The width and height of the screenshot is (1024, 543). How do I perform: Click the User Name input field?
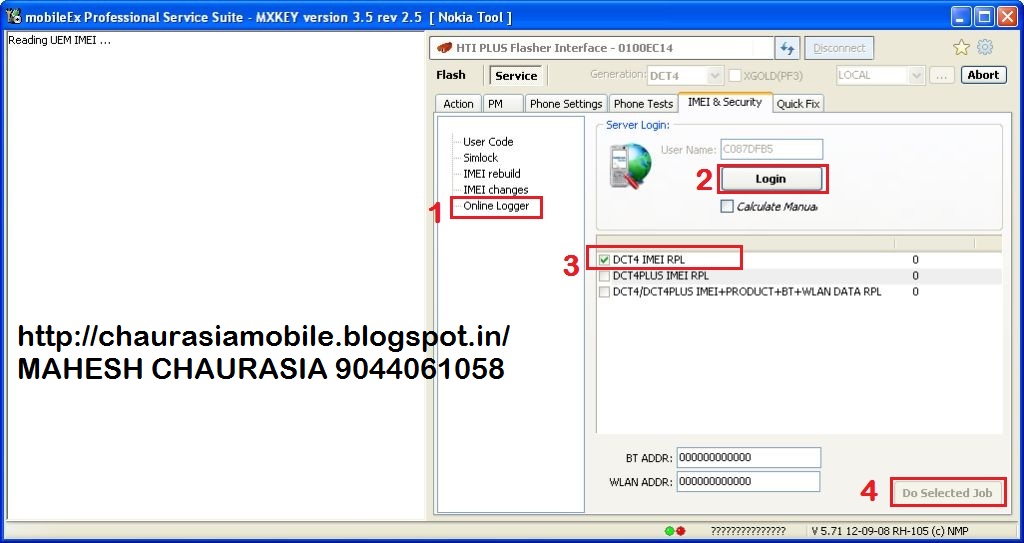(x=771, y=149)
